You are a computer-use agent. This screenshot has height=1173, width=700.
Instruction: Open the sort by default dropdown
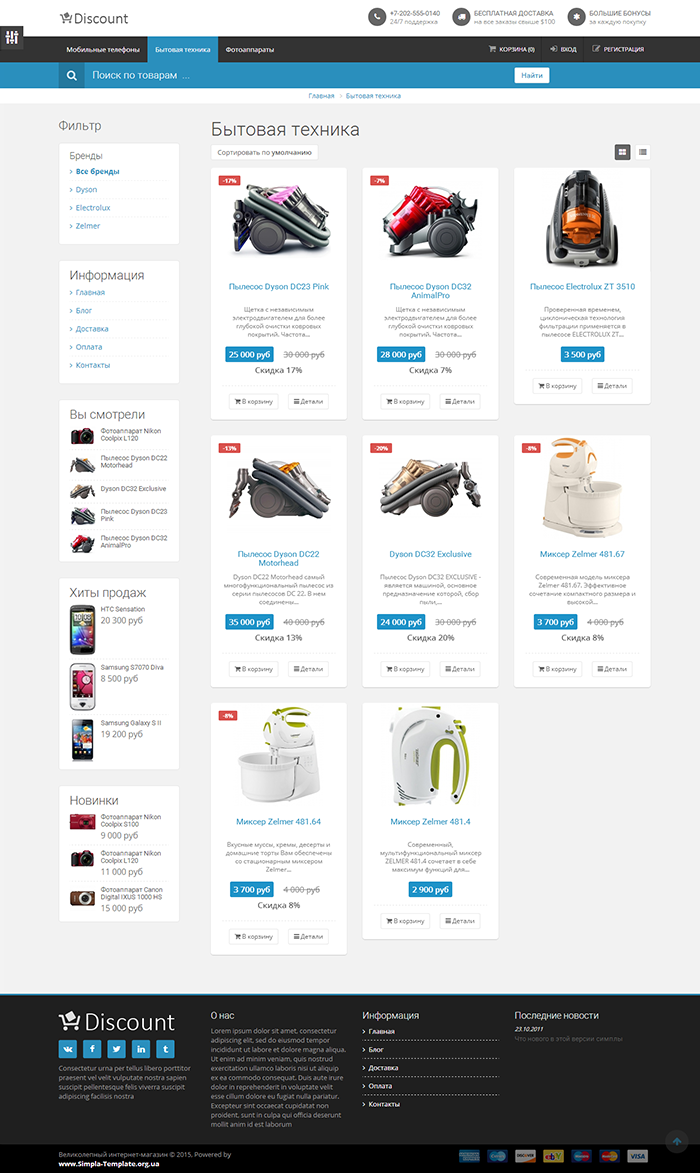pyautogui.click(x=265, y=153)
